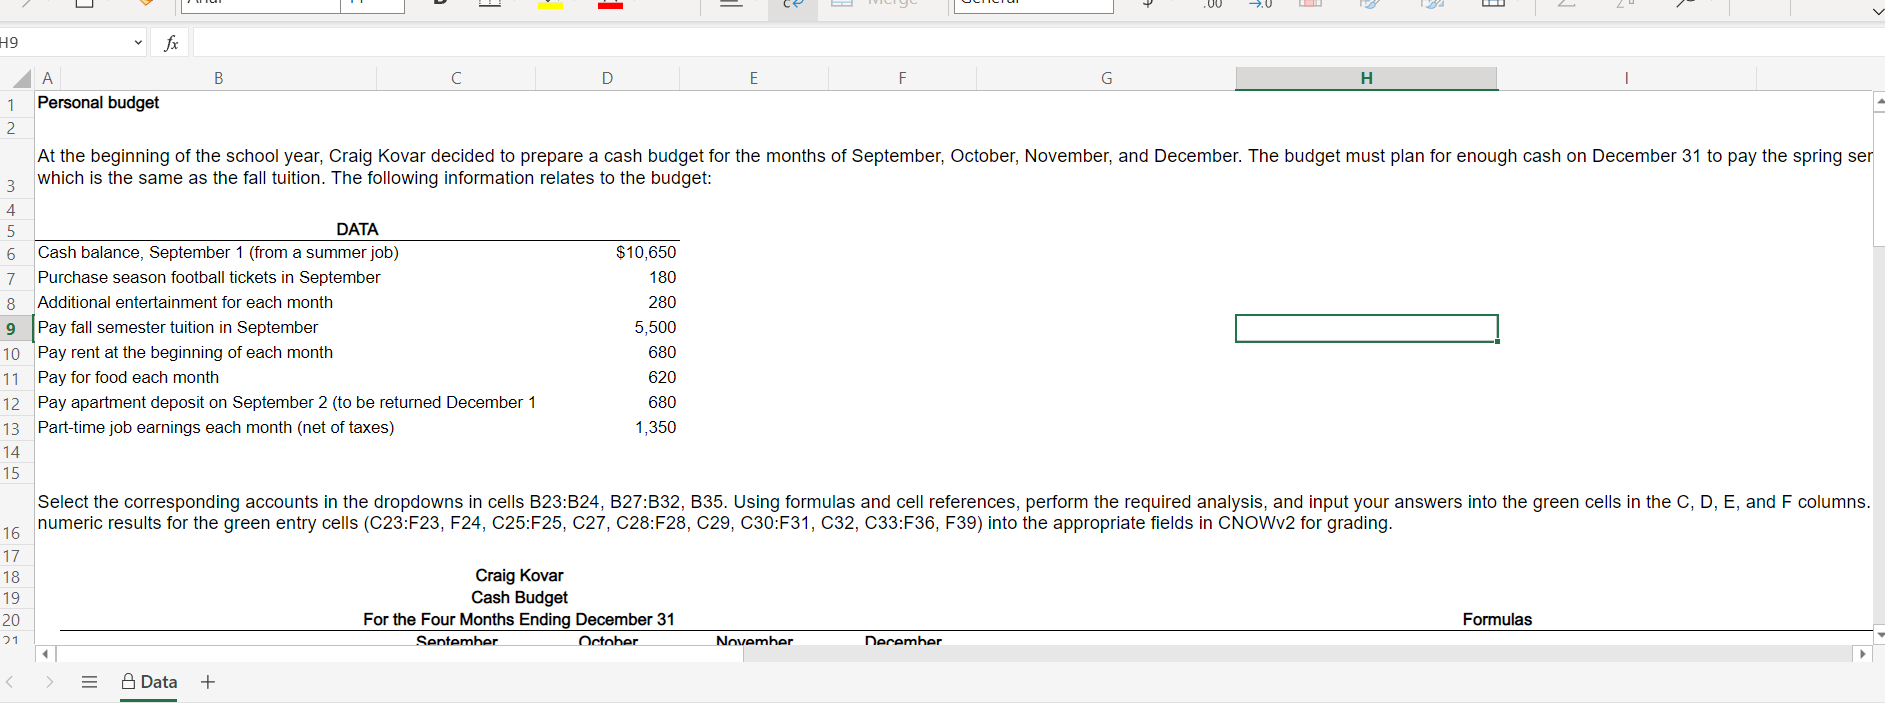The width and height of the screenshot is (1885, 703).
Task: Click the 'Personal budget' title cell
Action: (x=98, y=103)
